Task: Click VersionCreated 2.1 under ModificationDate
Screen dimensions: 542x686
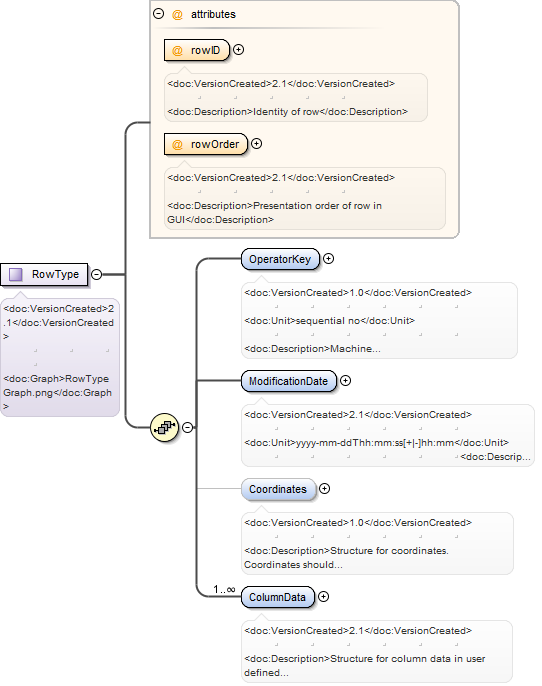Action: click(x=358, y=415)
